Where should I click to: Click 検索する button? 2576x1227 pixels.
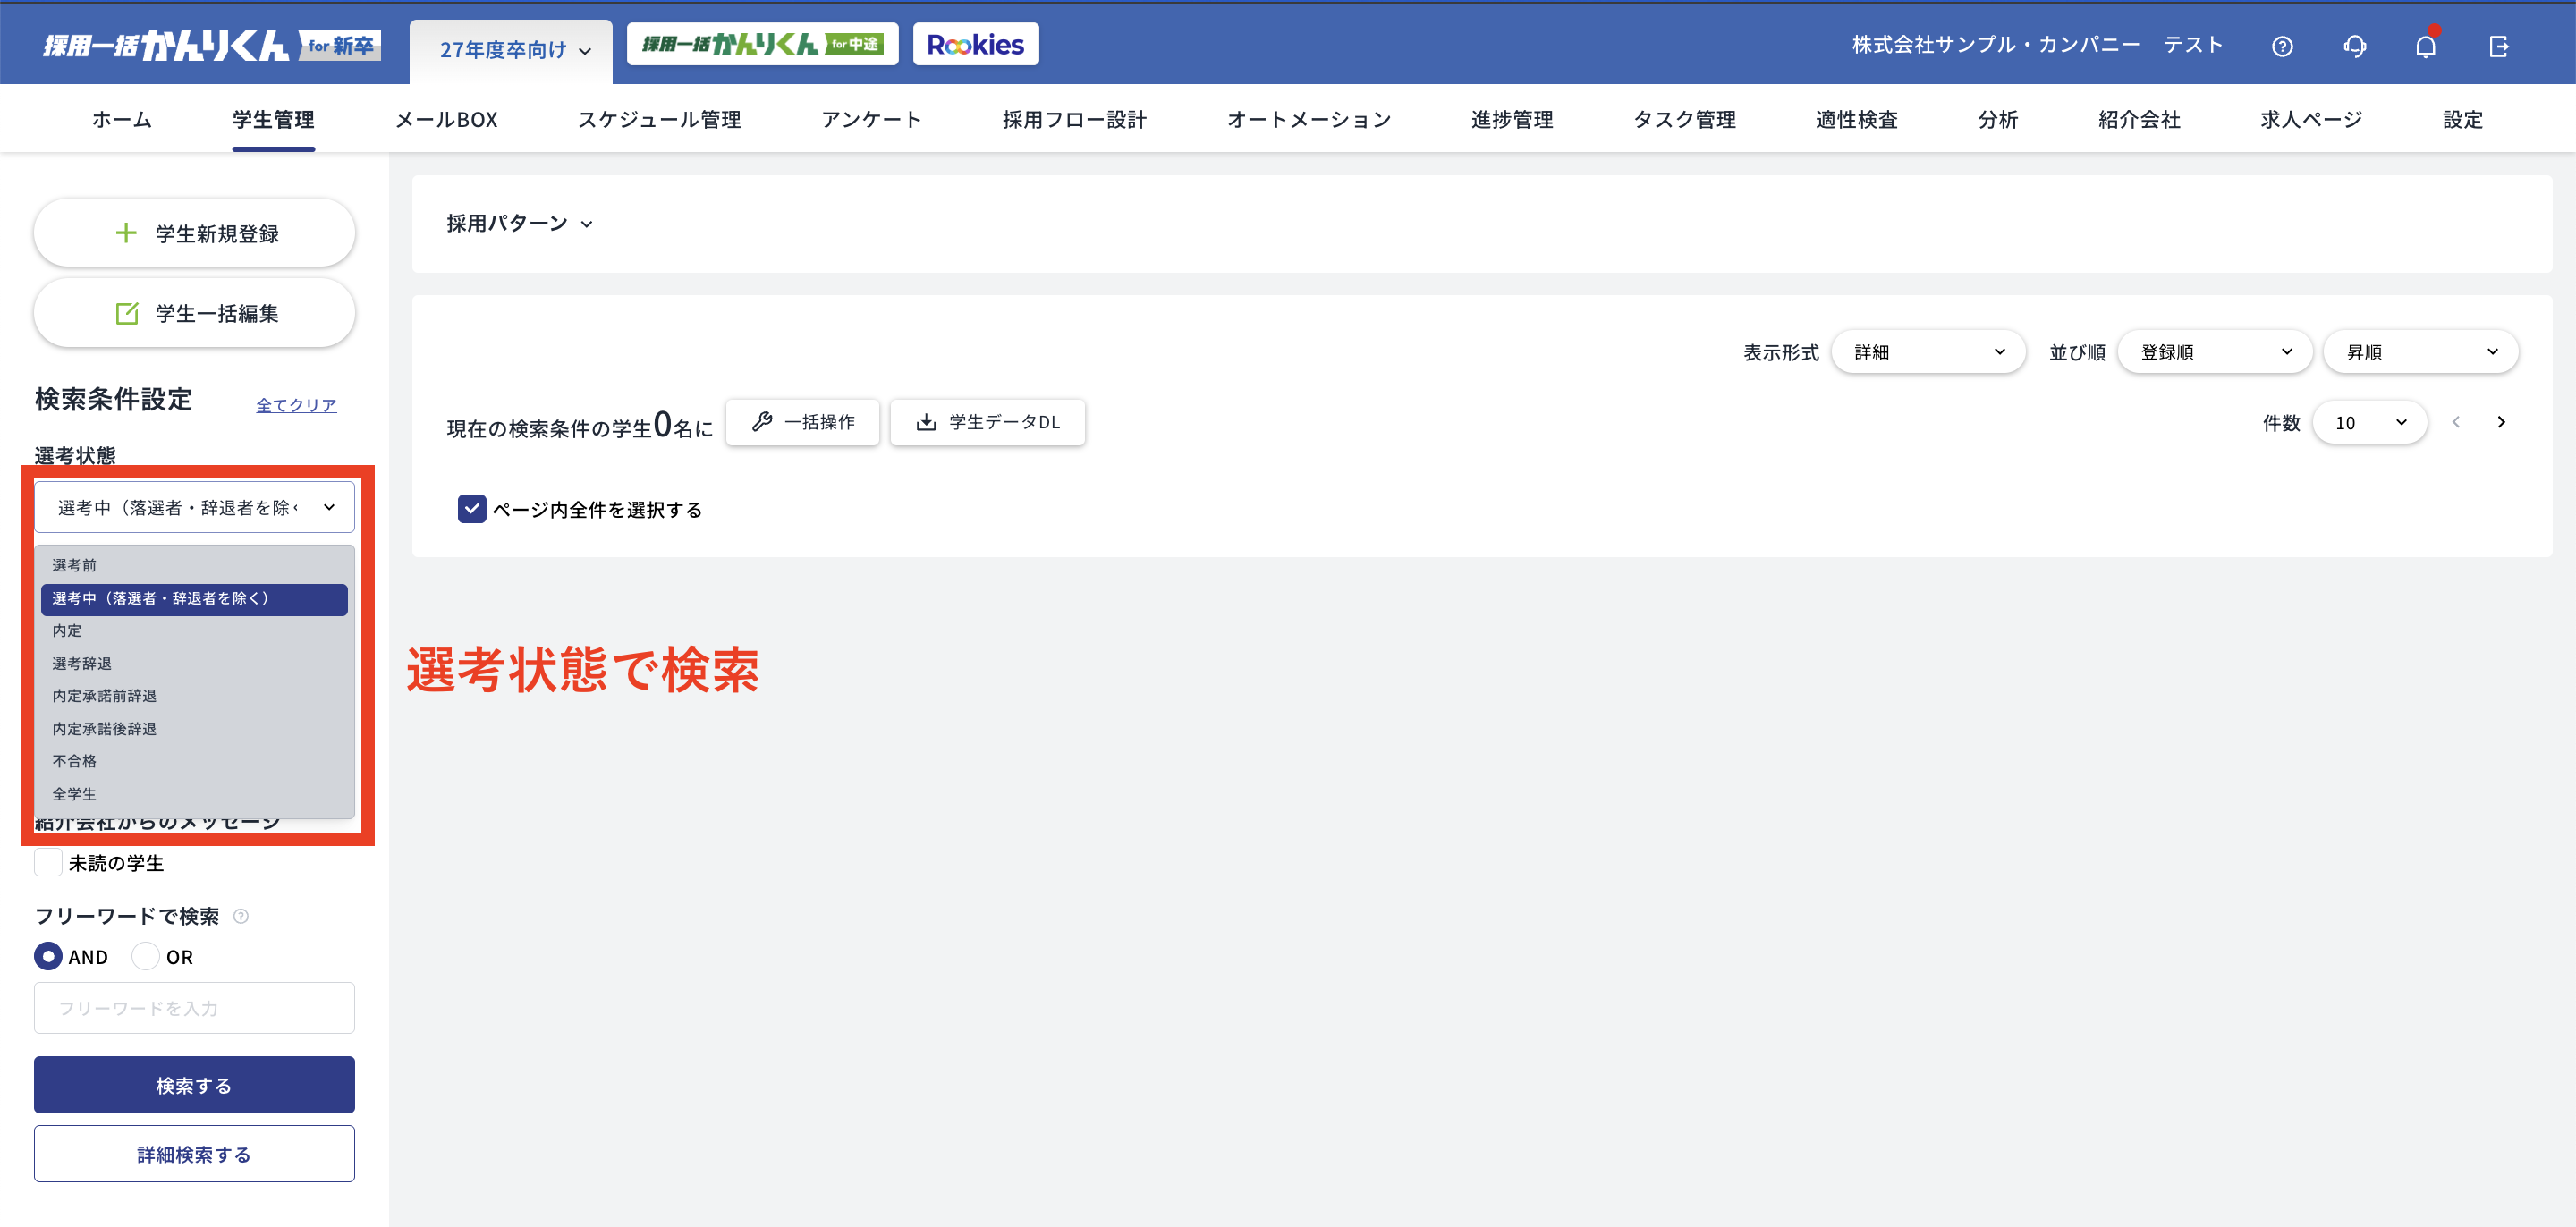pyautogui.click(x=194, y=1084)
